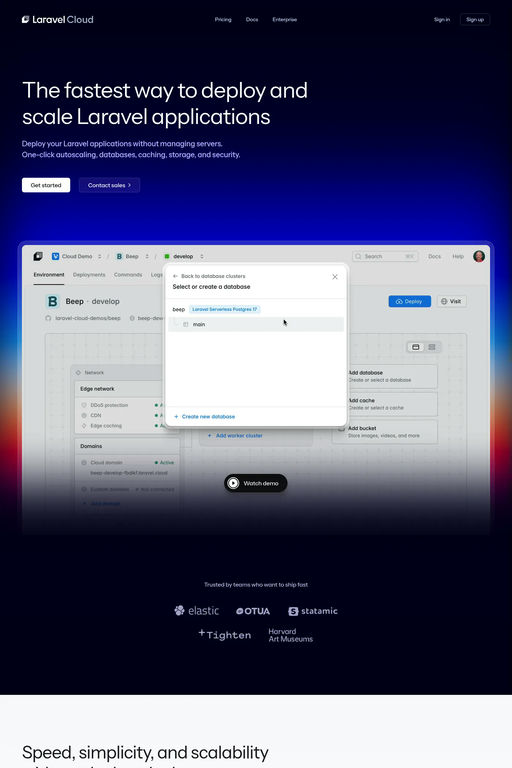512x768 pixels.
Task: Open the Docs nav link
Action: pyautogui.click(x=252, y=20)
